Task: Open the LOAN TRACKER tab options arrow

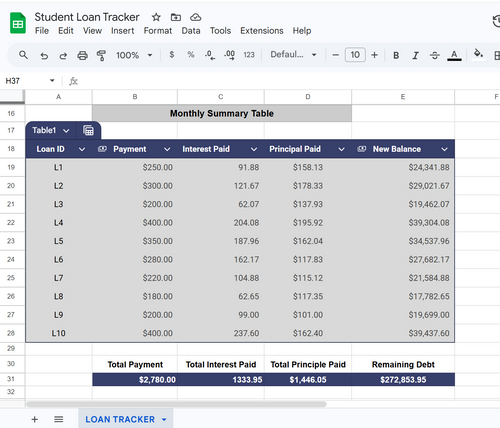Action: coord(164,420)
